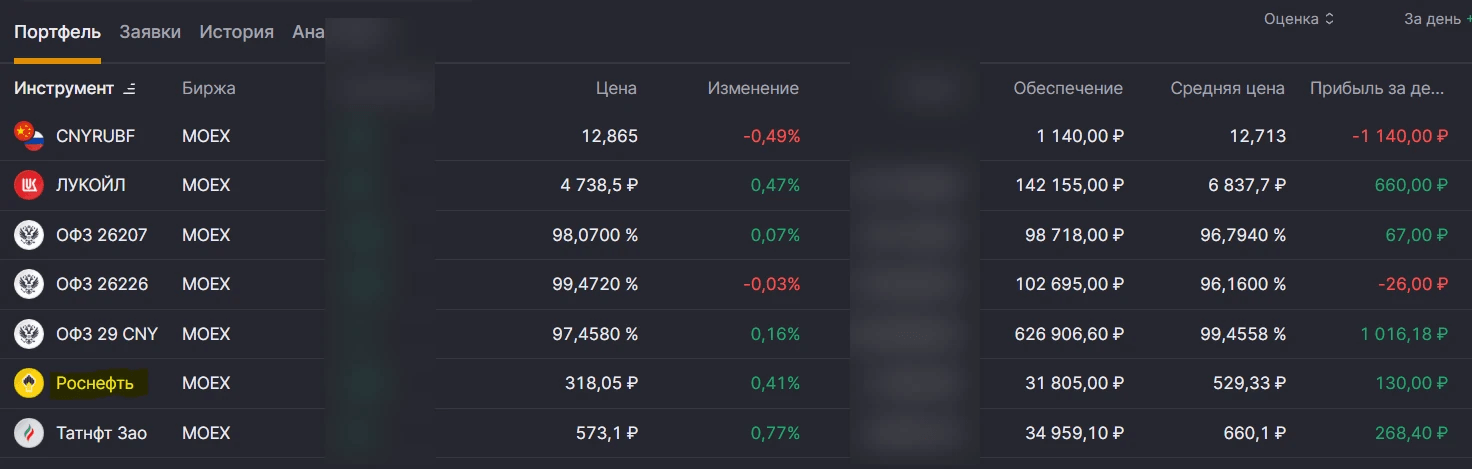Select the ЛУКОЙЛ instrument name
Screen dimensions: 1472x469
pyautogui.click(x=91, y=185)
